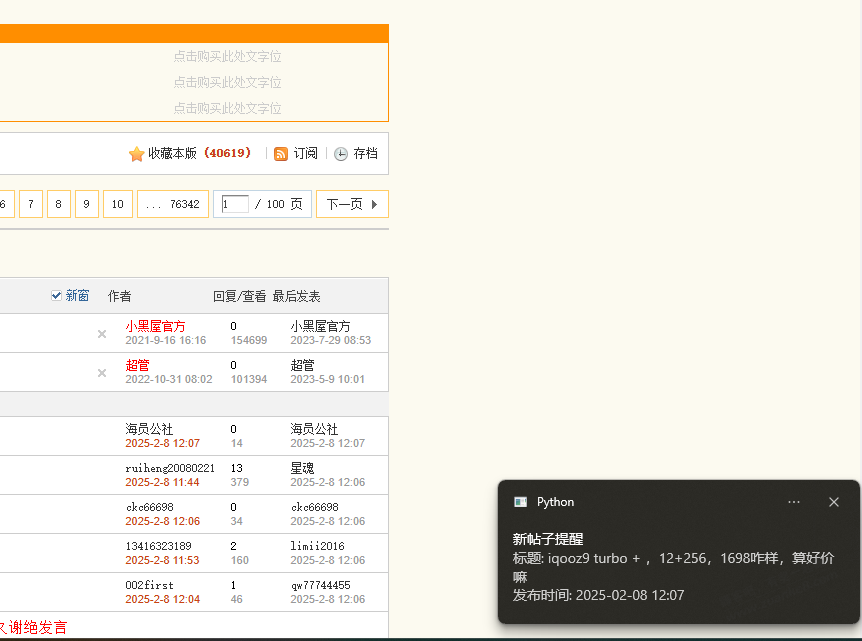Click 下一页 next page button
Screen dimensions: 862x641
pos(352,204)
